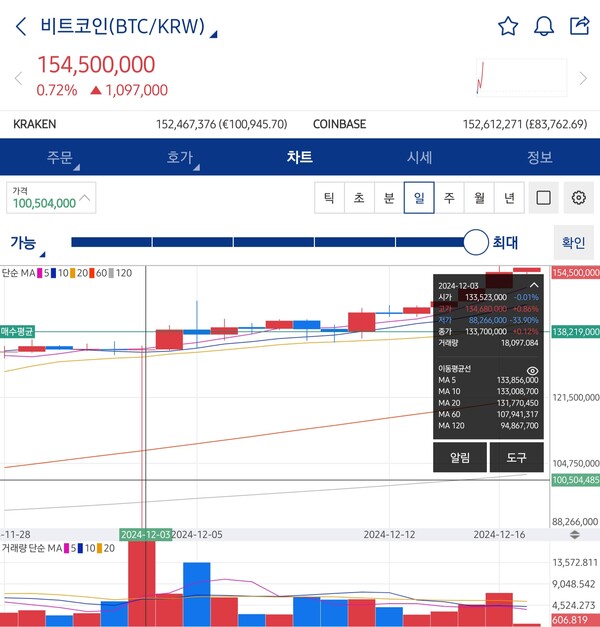Click current price 154,500,000 headline
This screenshot has width=600, height=627.
(96, 64)
